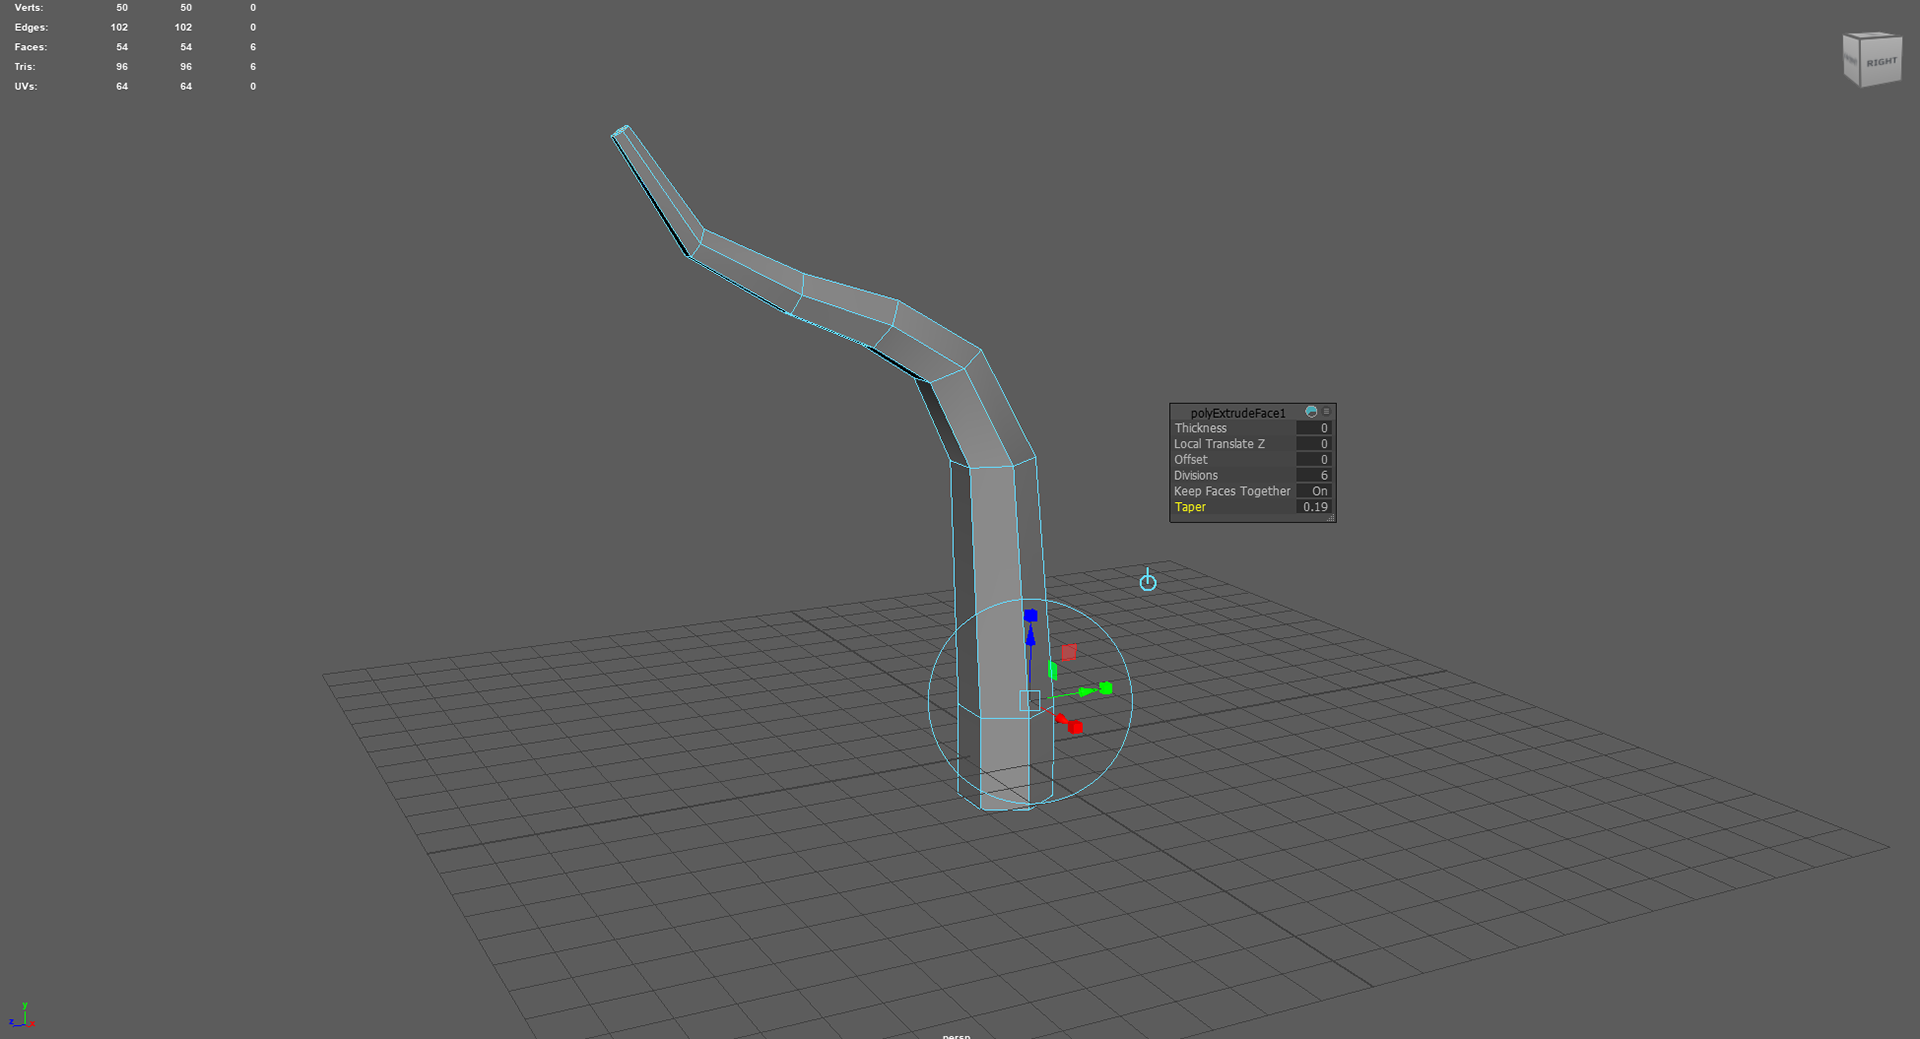Click the Local Translate Z value field

(x=1314, y=444)
